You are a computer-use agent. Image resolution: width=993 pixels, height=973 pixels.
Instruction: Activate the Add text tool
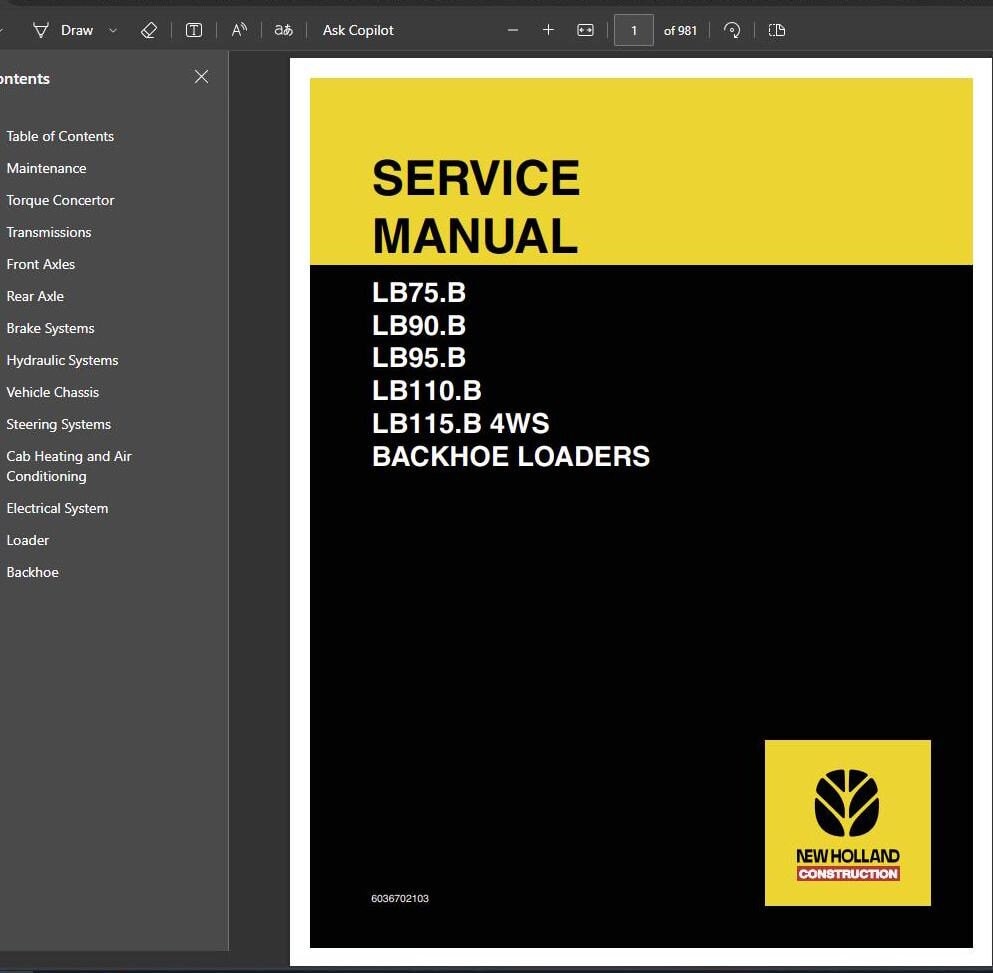coord(194,30)
